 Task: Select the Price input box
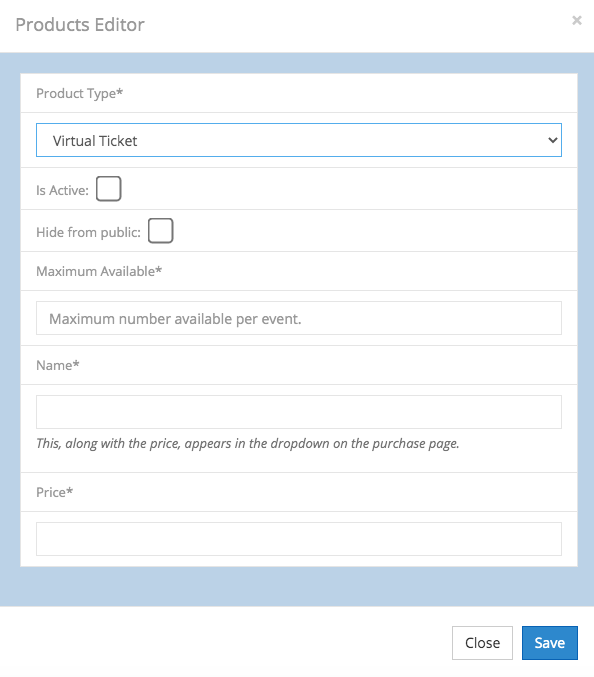click(299, 539)
